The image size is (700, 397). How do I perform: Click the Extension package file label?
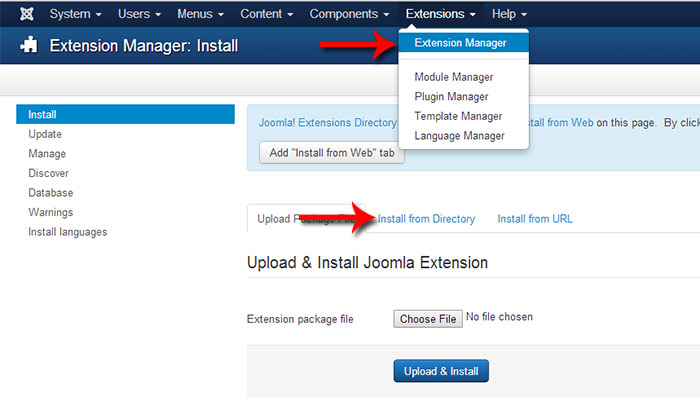[x=300, y=319]
